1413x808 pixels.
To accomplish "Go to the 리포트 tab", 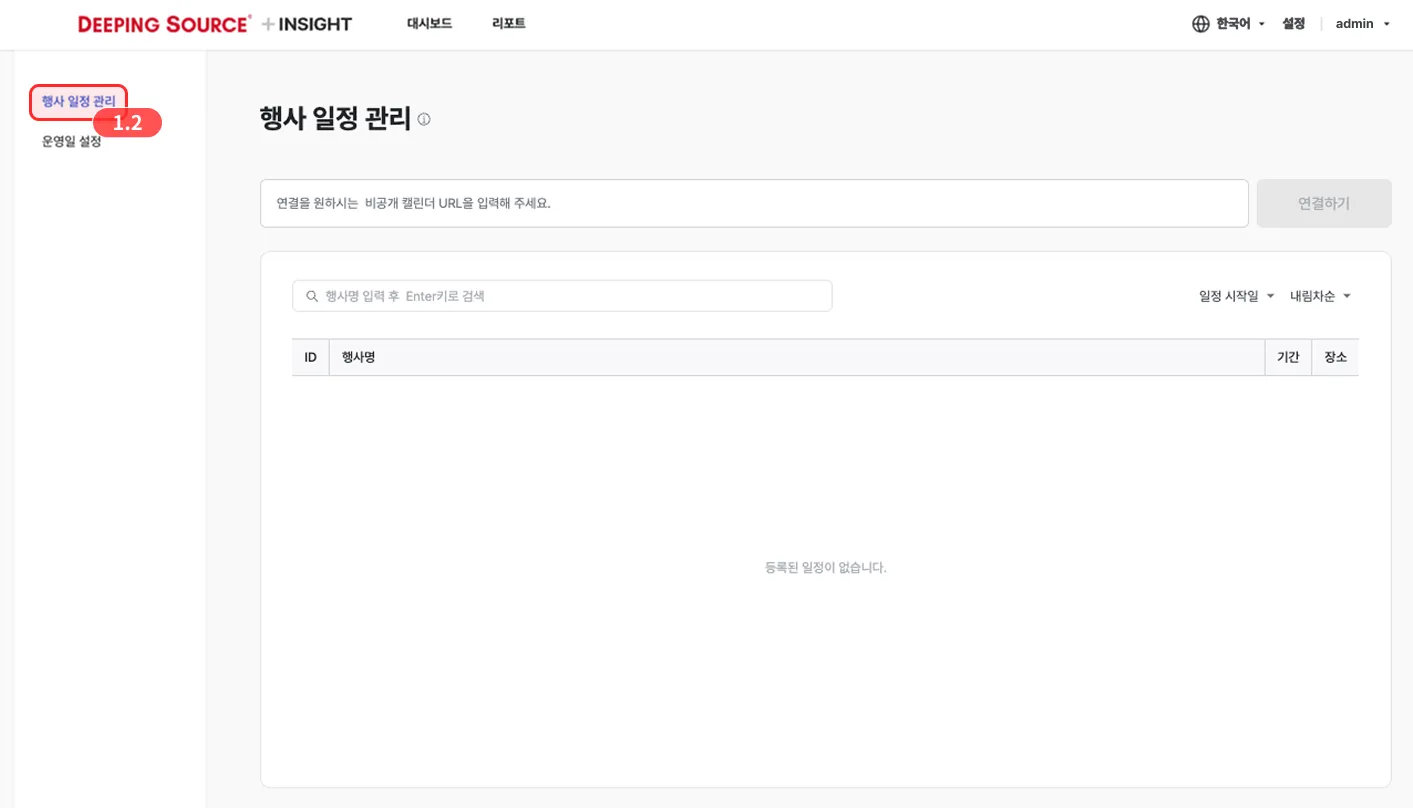I will tap(509, 23).
